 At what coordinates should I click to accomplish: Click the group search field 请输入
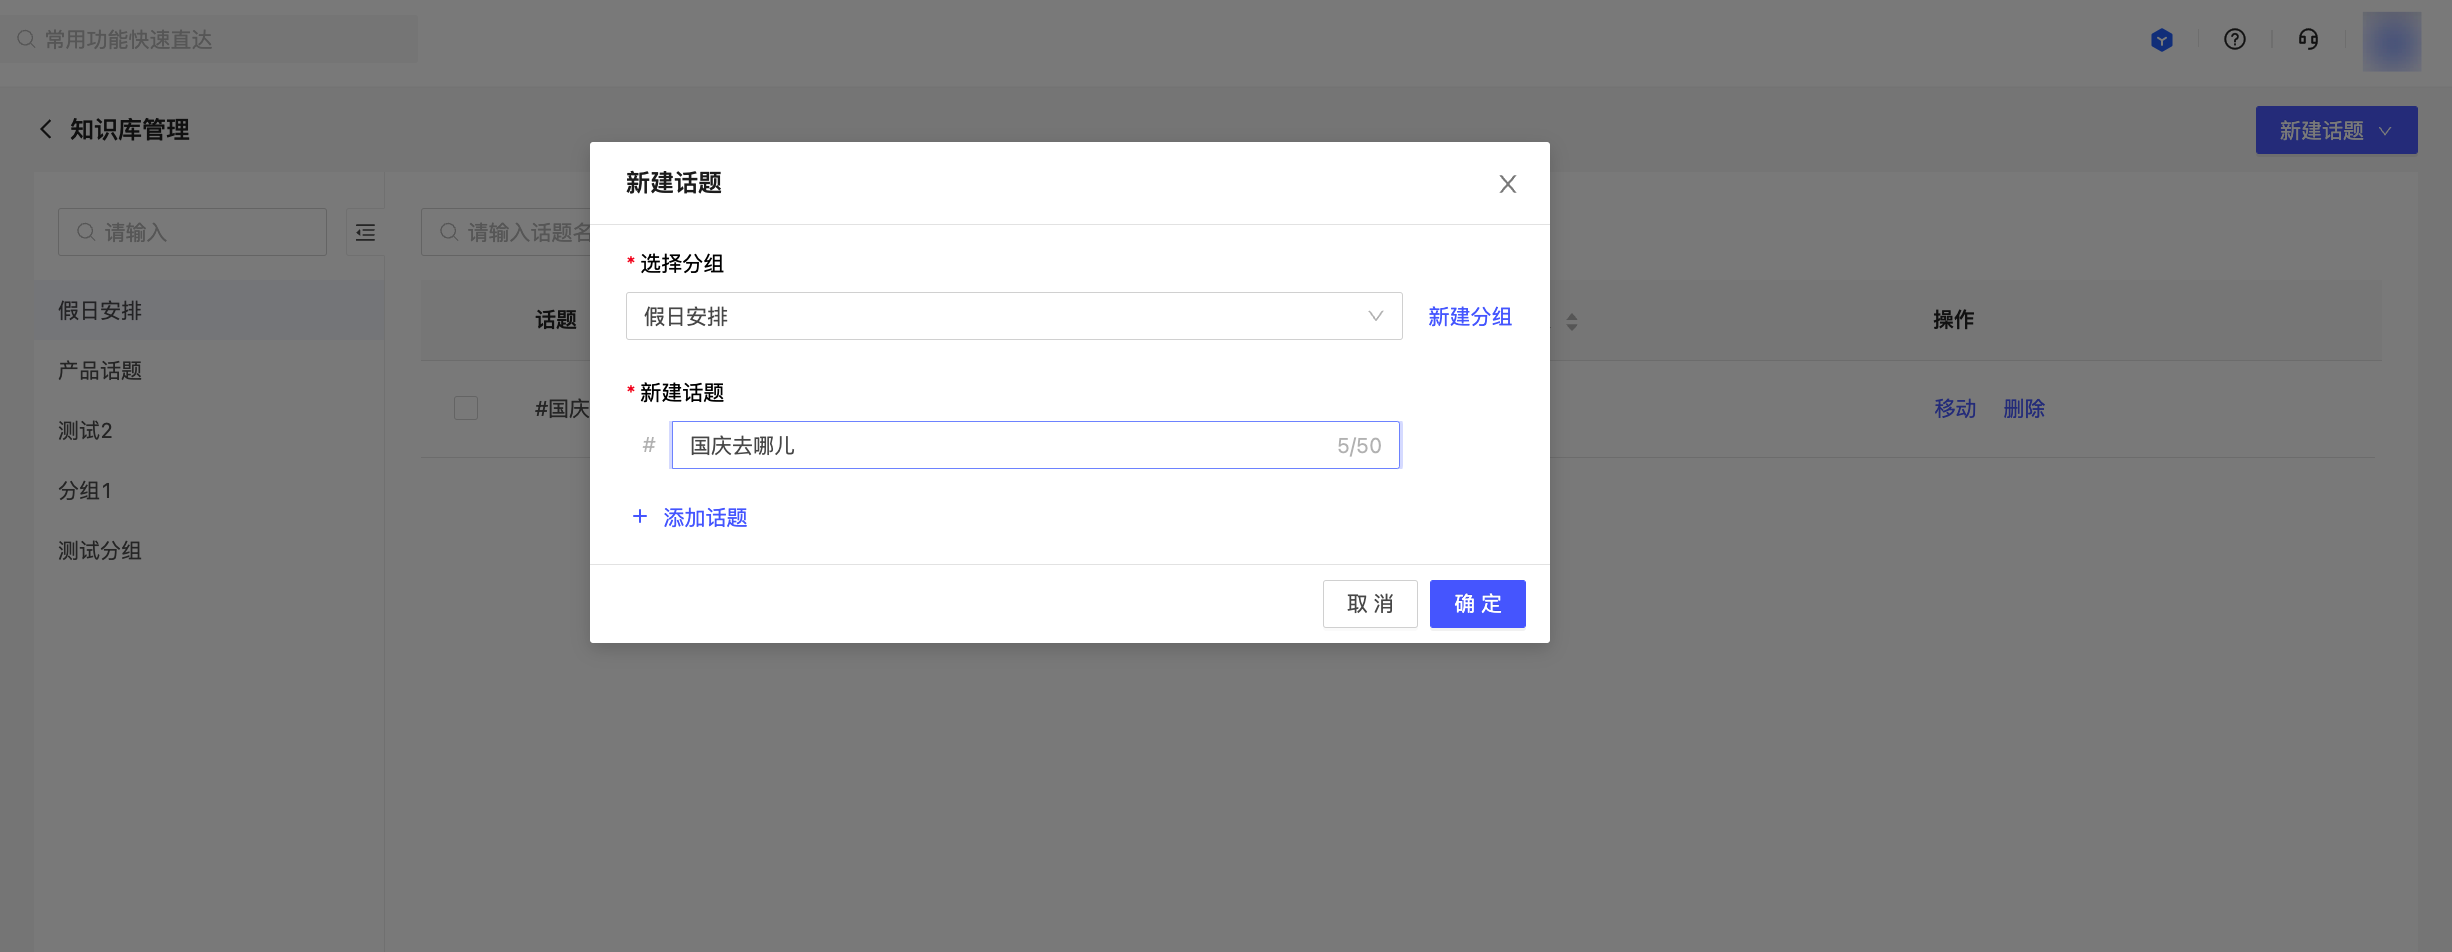pos(192,232)
